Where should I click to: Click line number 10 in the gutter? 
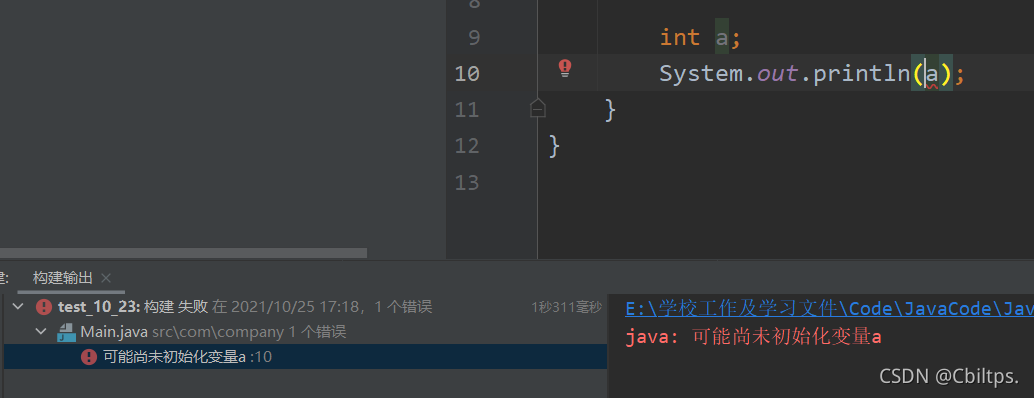467,73
